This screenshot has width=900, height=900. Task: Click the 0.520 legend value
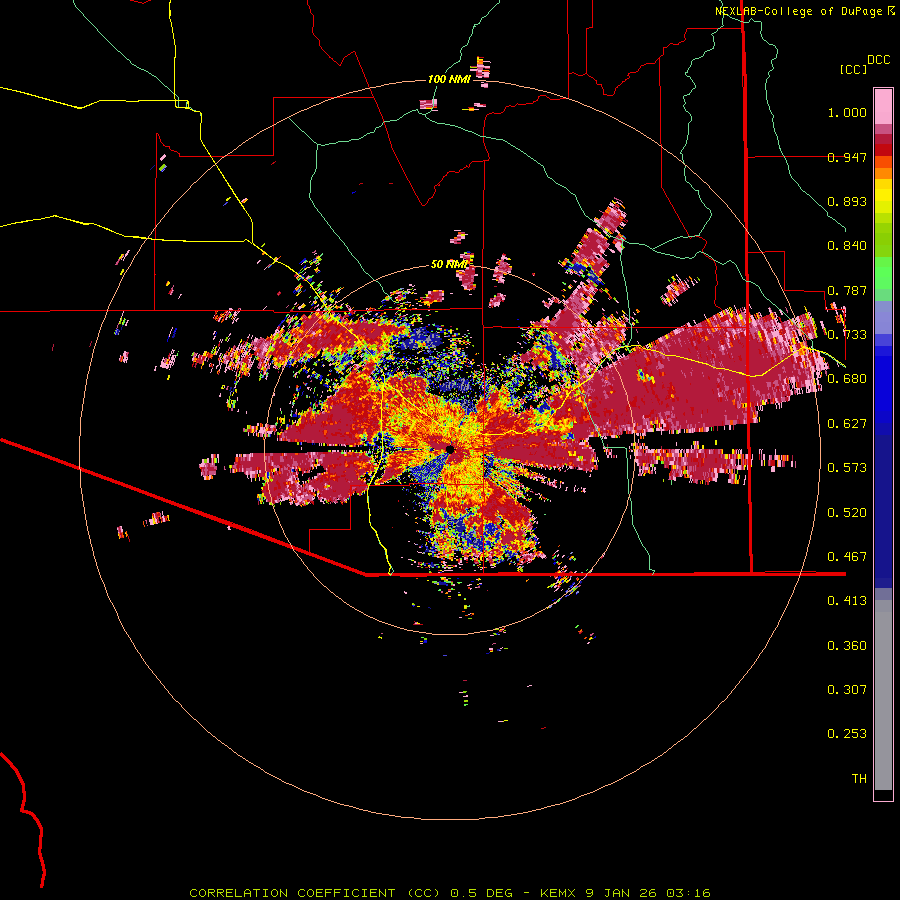pyautogui.click(x=847, y=513)
